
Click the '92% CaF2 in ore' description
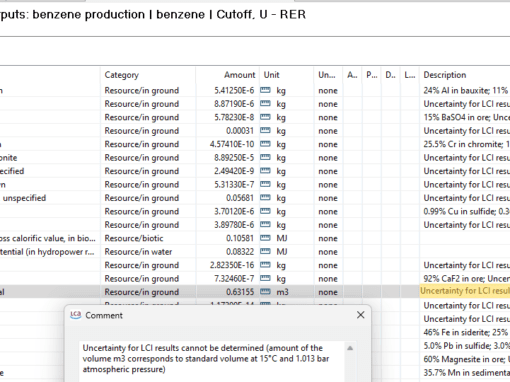click(465, 279)
